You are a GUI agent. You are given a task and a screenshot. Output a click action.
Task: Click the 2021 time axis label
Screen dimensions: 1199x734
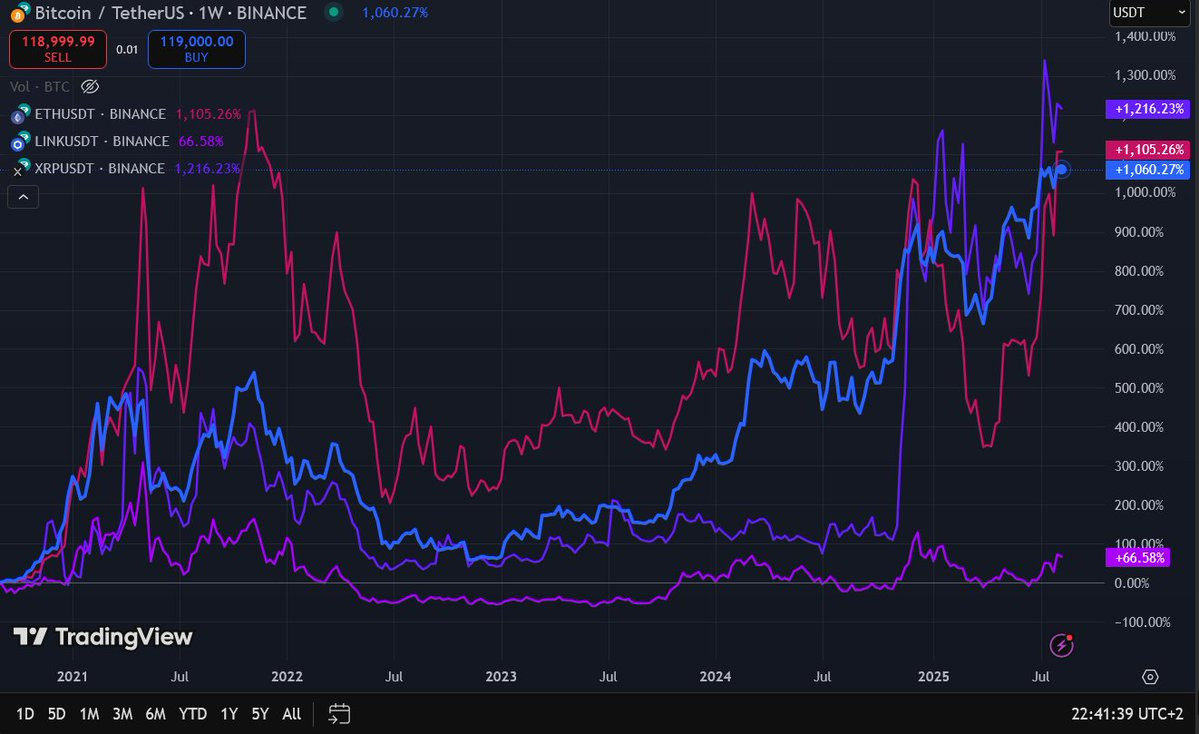point(72,677)
